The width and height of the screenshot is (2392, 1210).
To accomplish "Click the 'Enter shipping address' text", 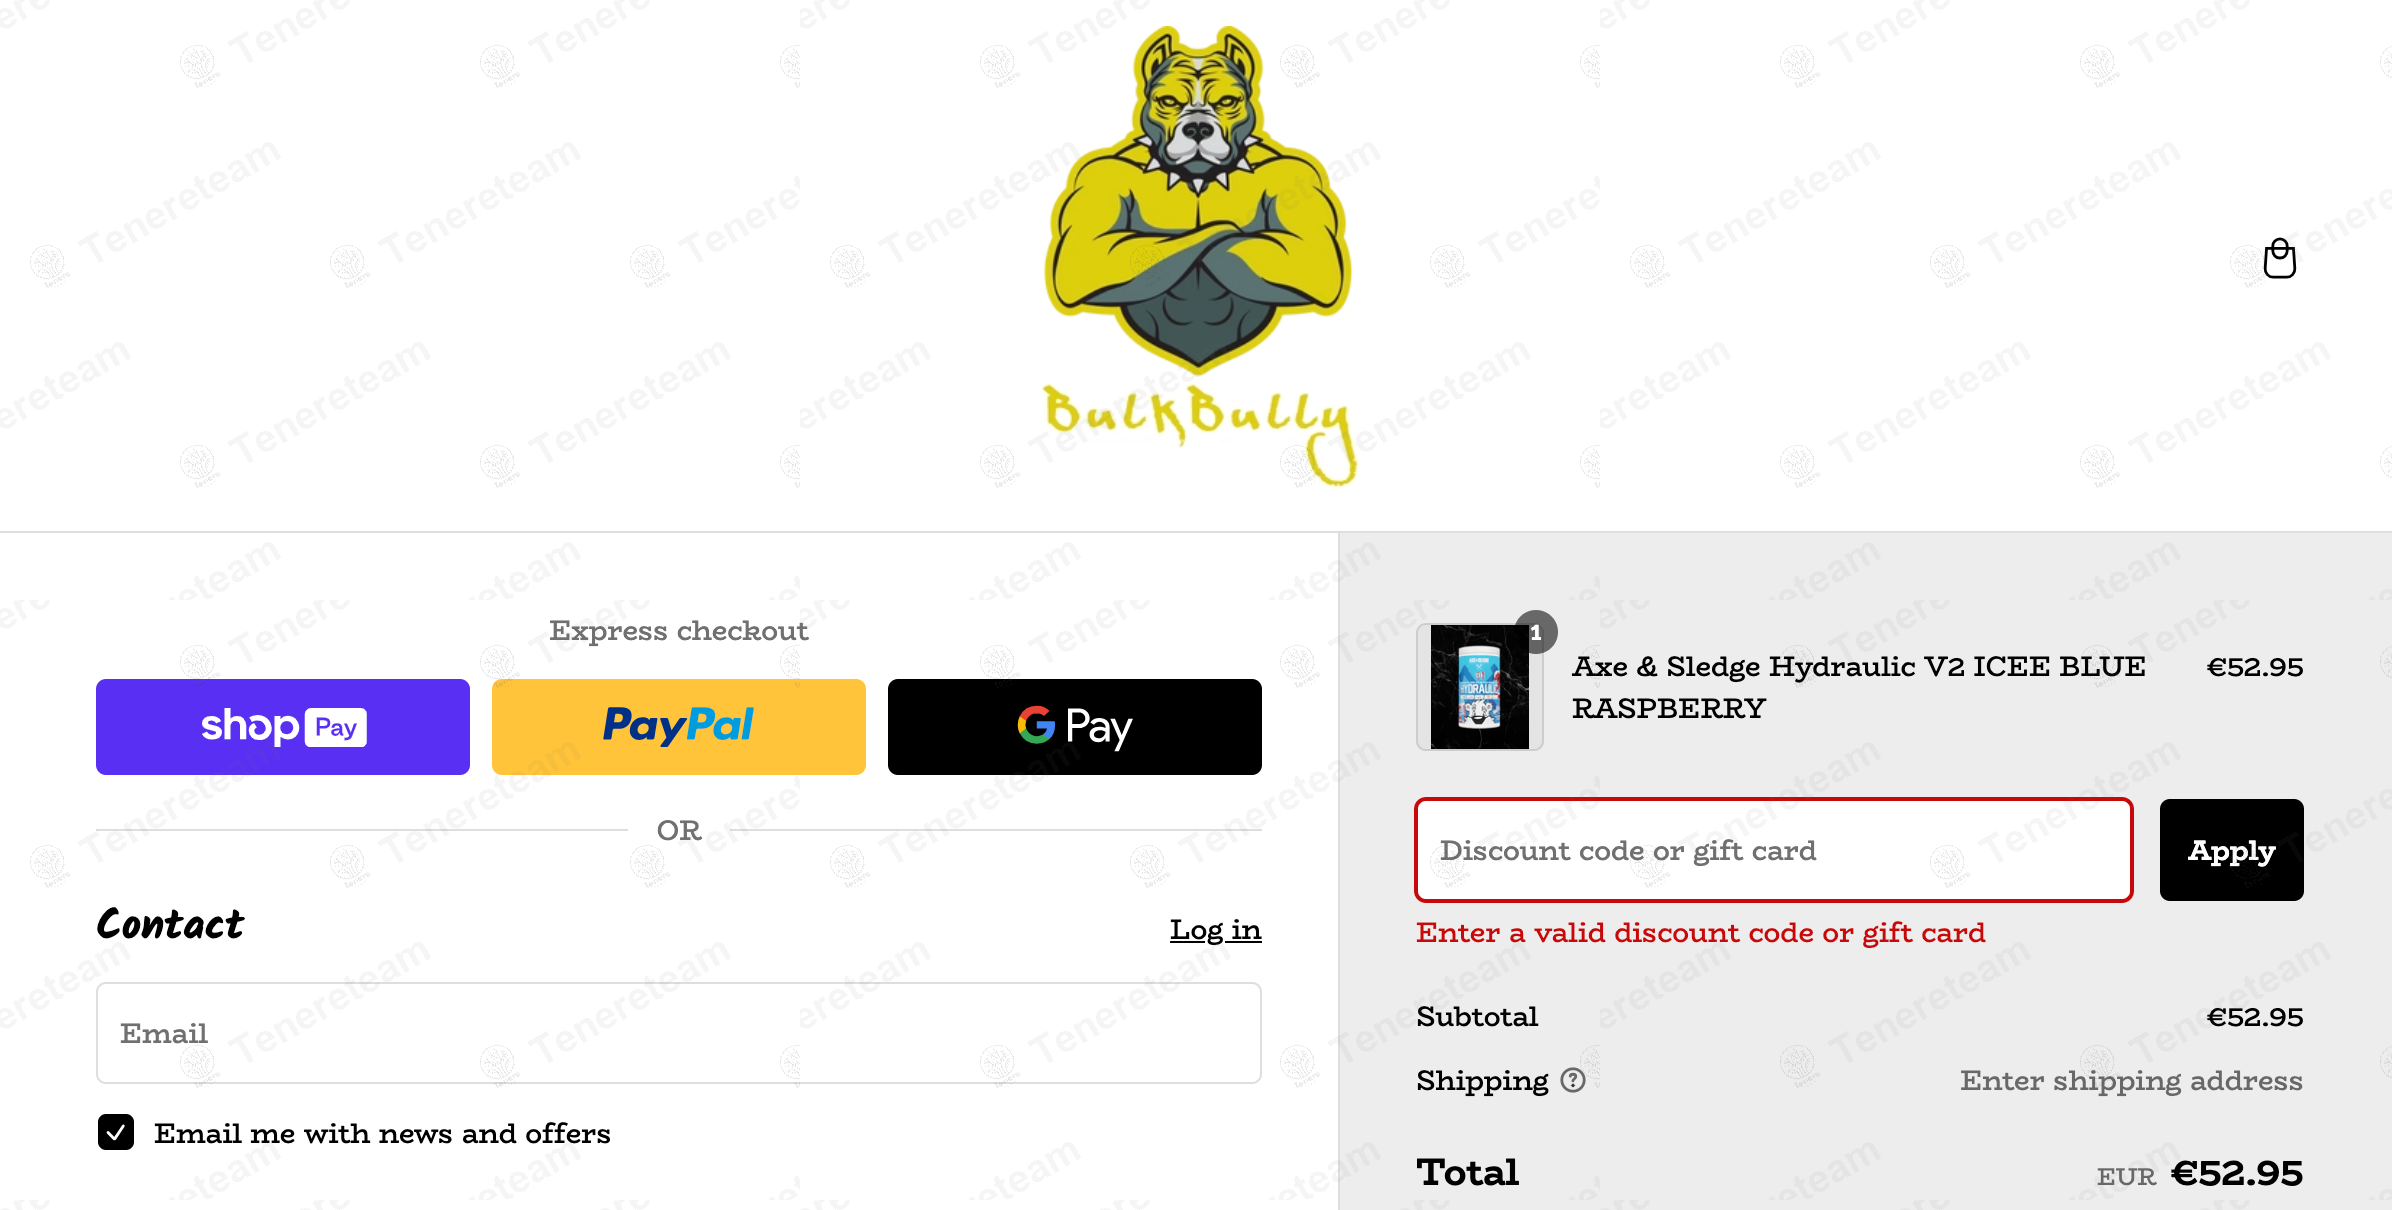I will click(2131, 1081).
